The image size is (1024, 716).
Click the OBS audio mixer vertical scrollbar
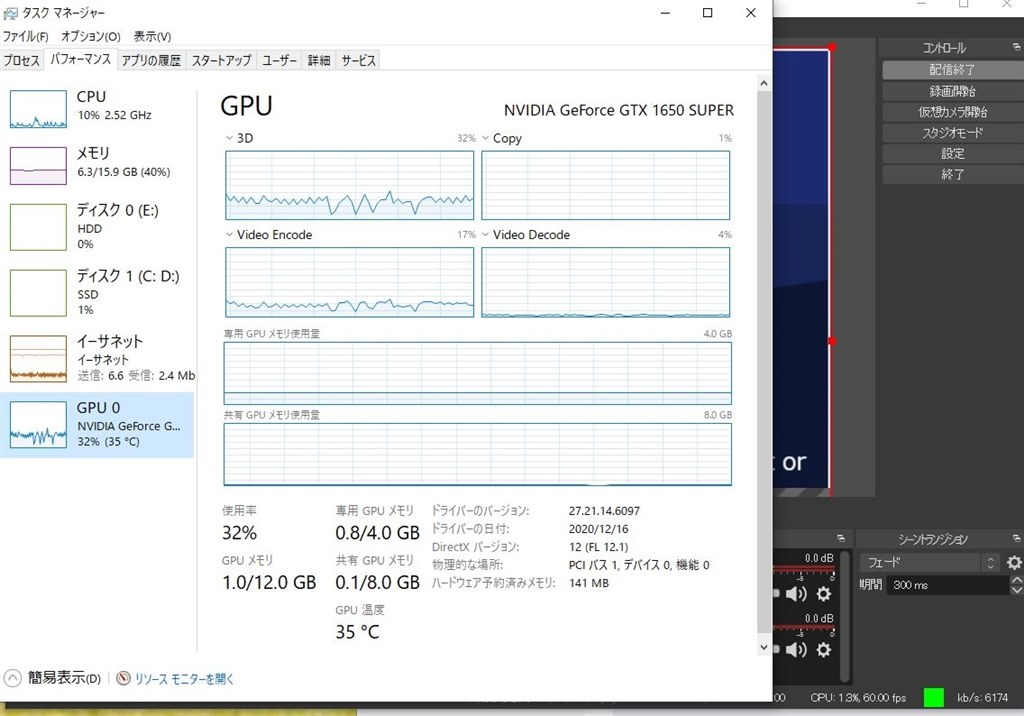pos(846,617)
